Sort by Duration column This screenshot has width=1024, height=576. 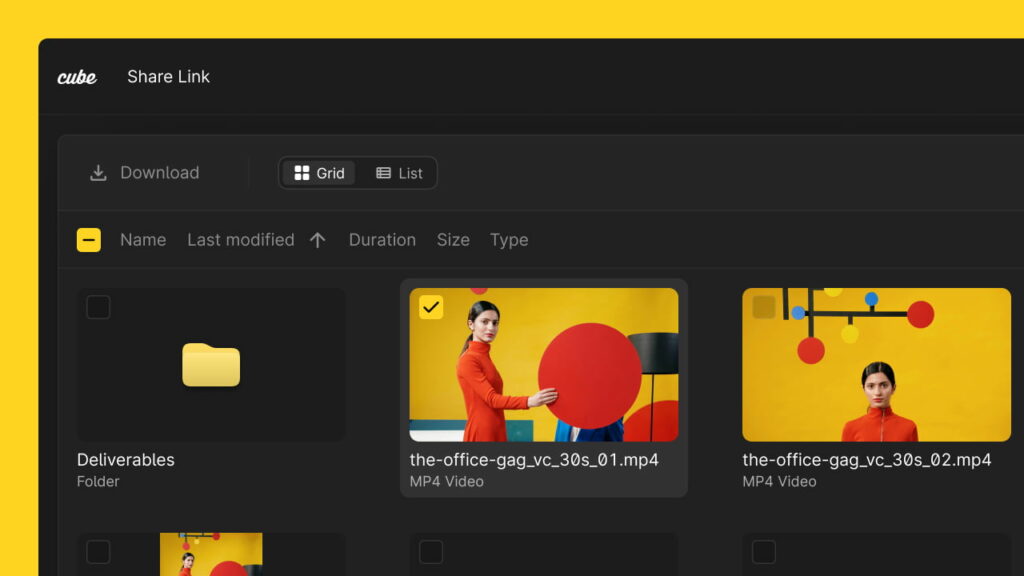tap(382, 240)
